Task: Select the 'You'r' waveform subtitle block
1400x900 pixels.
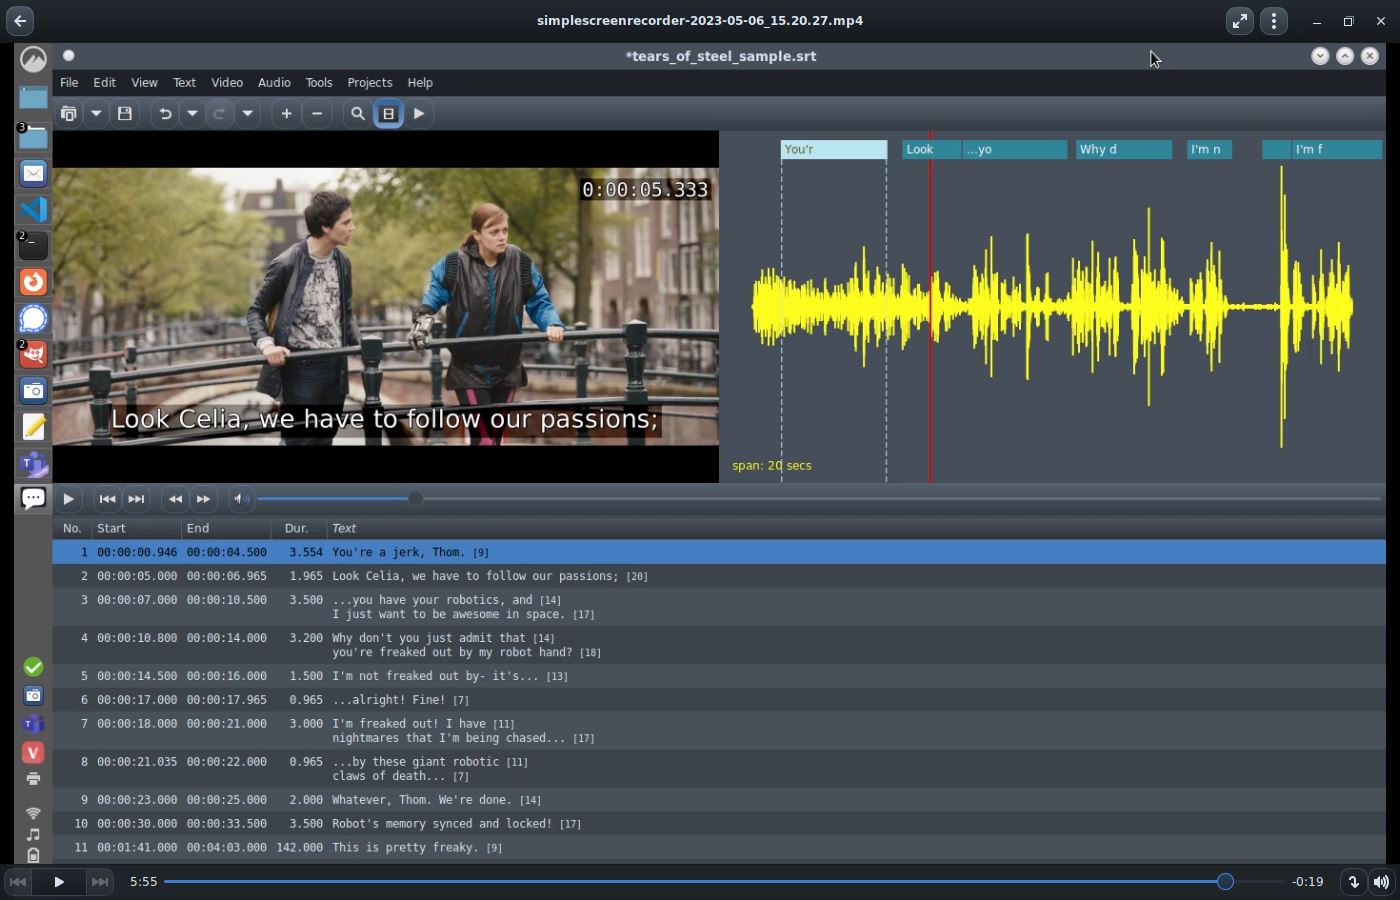Action: [834, 150]
